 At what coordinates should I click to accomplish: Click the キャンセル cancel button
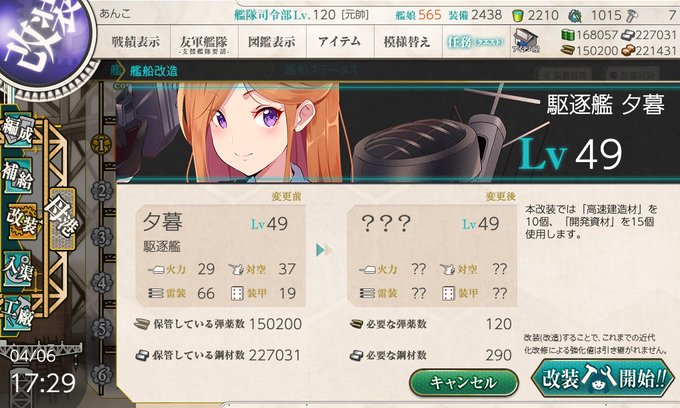464,382
